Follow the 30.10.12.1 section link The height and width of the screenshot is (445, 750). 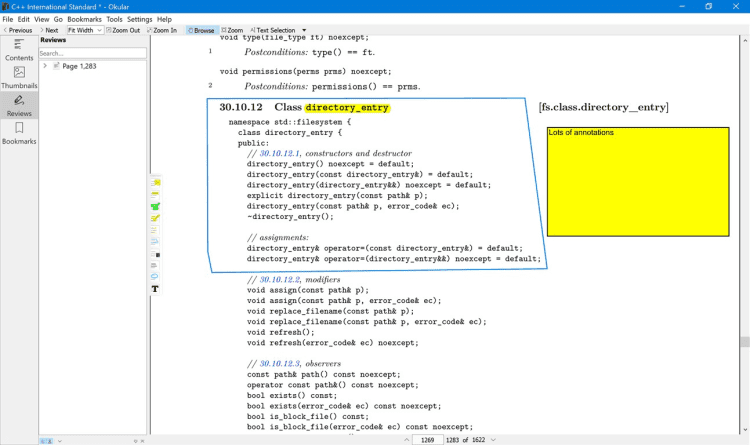pyautogui.click(x=279, y=153)
